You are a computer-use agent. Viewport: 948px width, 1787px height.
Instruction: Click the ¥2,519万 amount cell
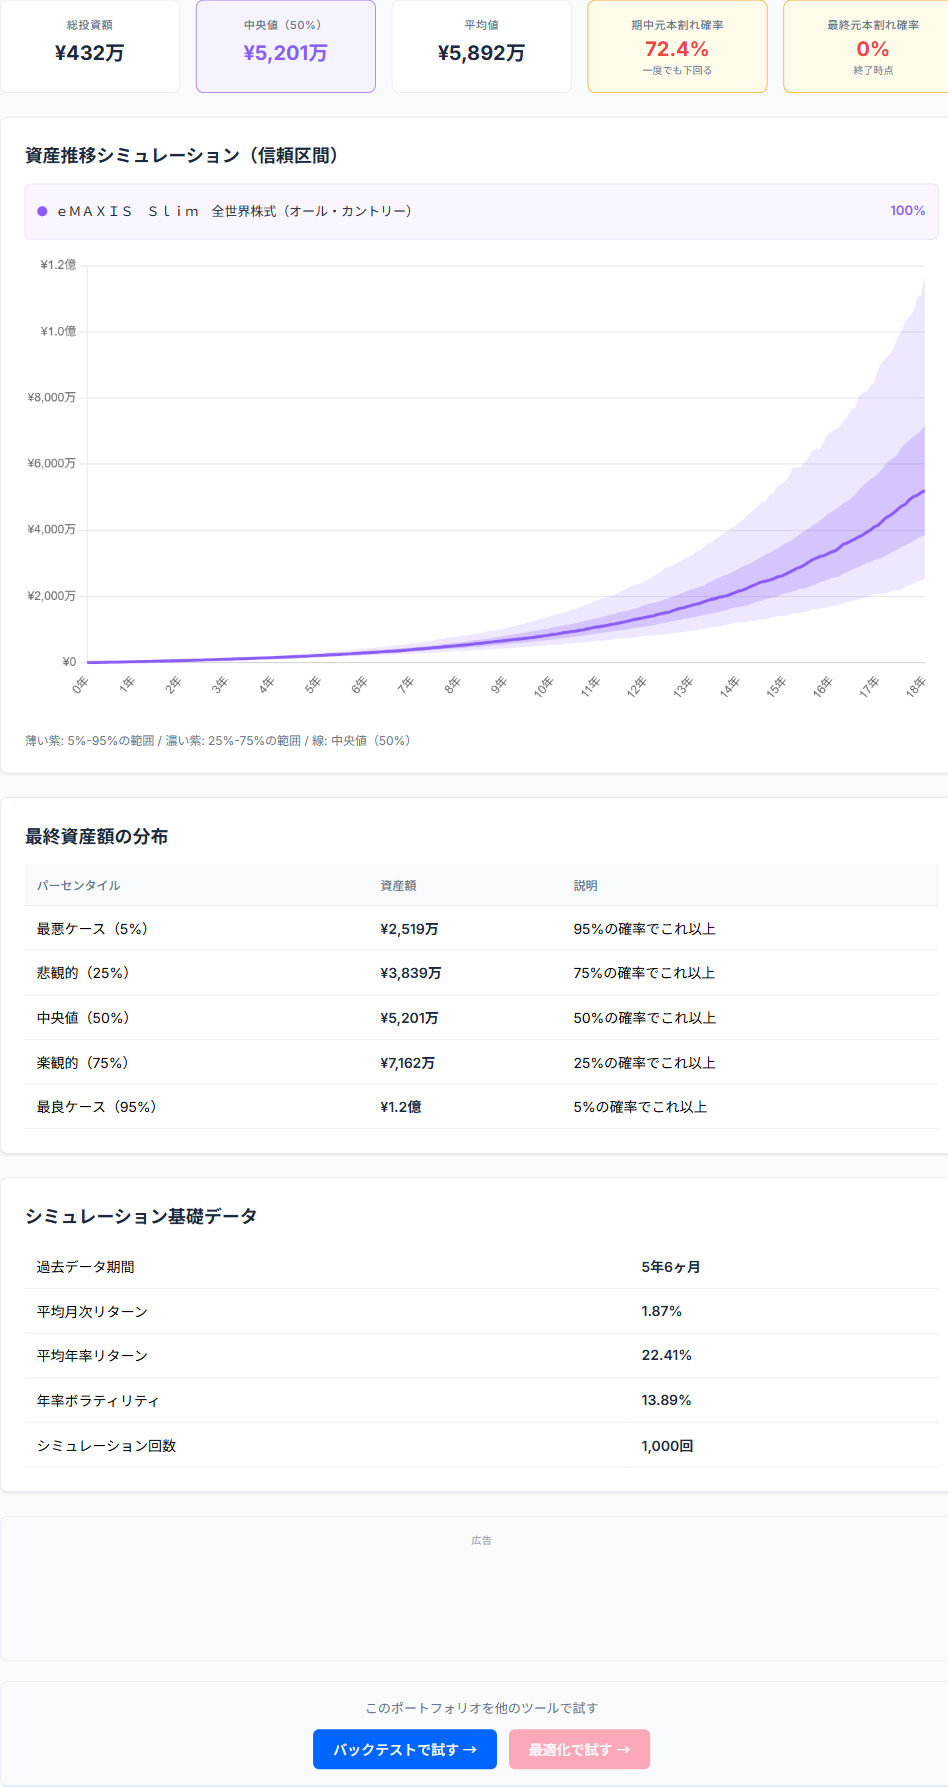click(x=409, y=928)
